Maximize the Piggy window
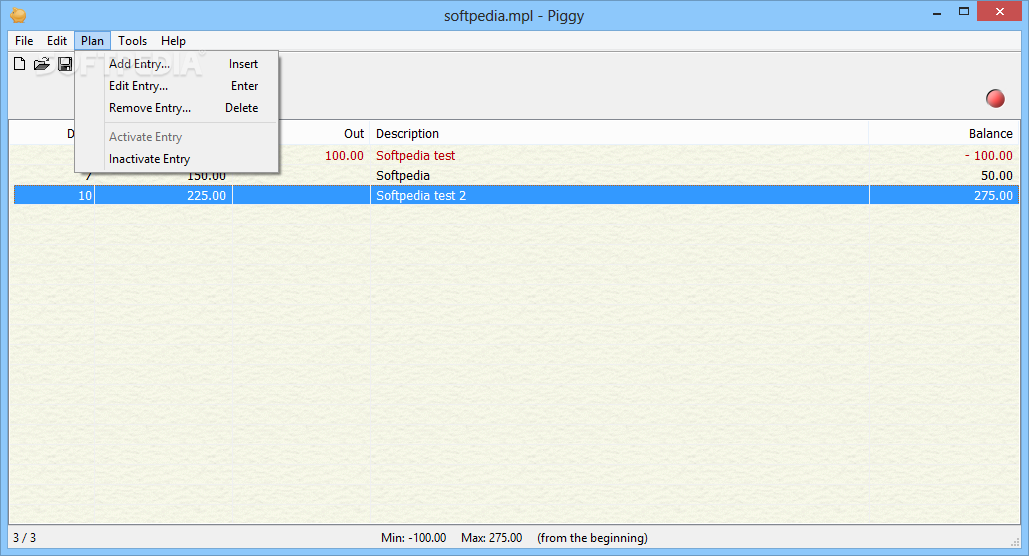This screenshot has width=1029, height=556. point(964,12)
